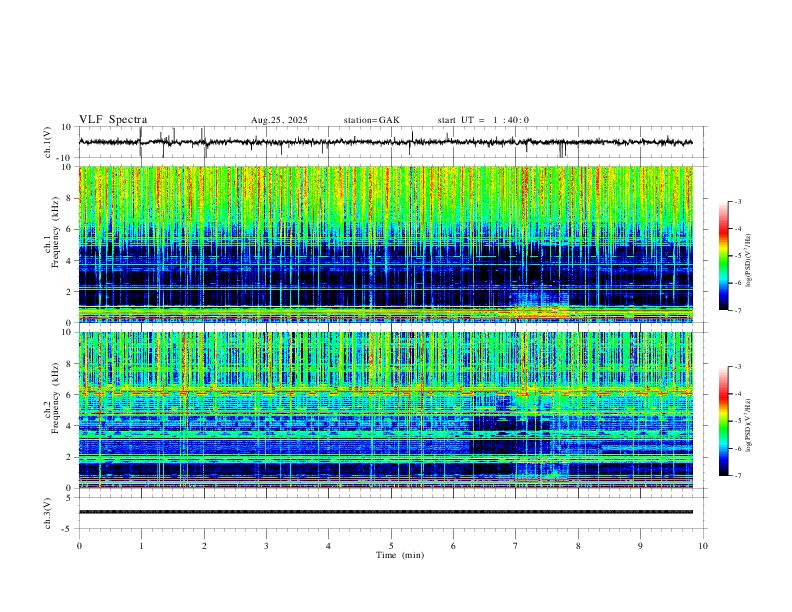Click time axis tick label '5'
This screenshot has width=792, height=612.
(391, 546)
